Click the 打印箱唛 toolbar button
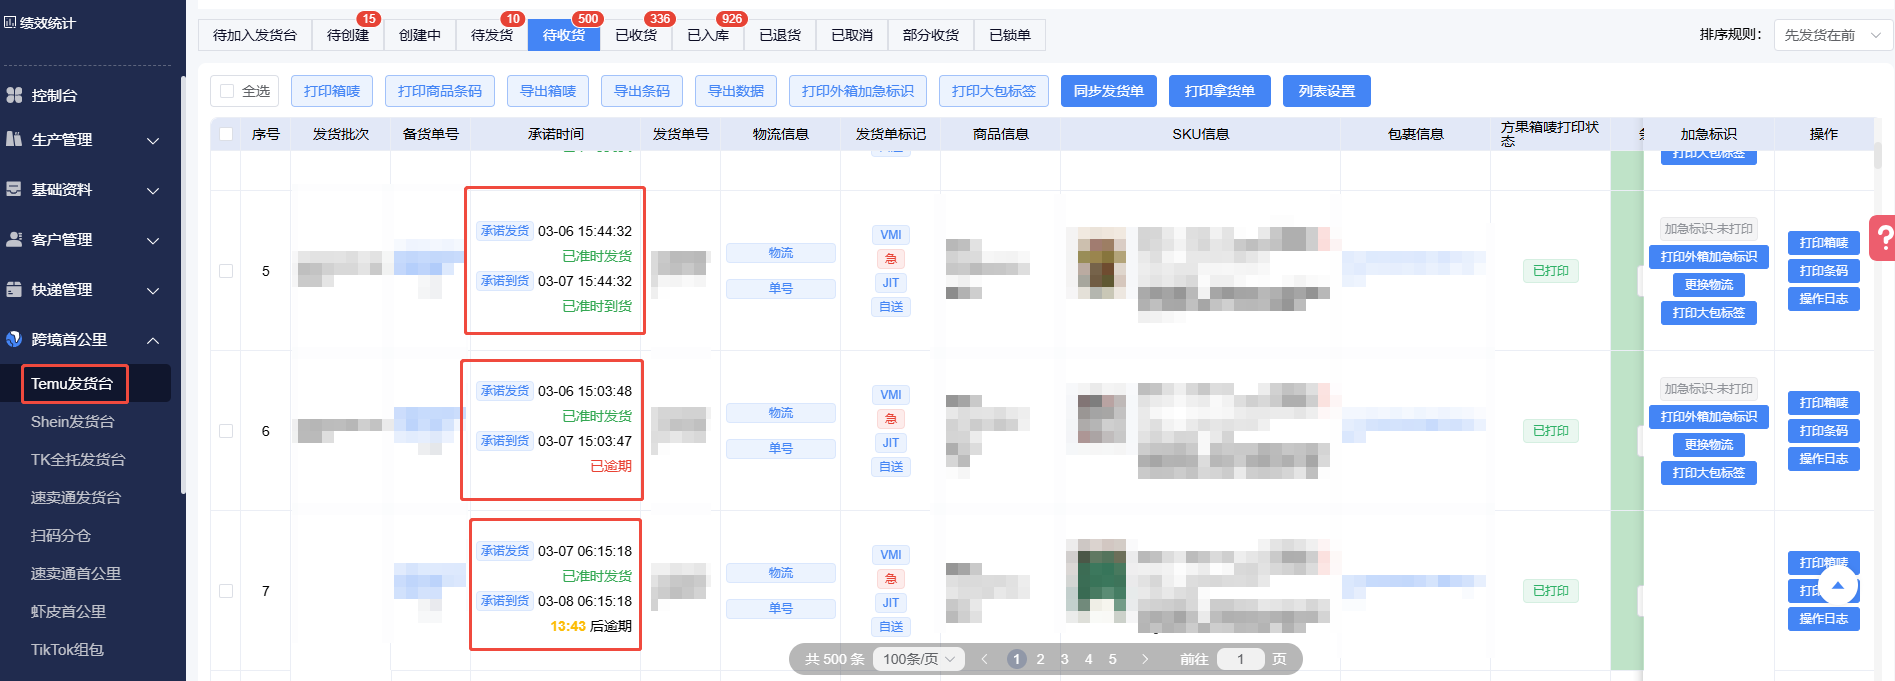Image resolution: width=1895 pixels, height=681 pixels. tap(332, 91)
